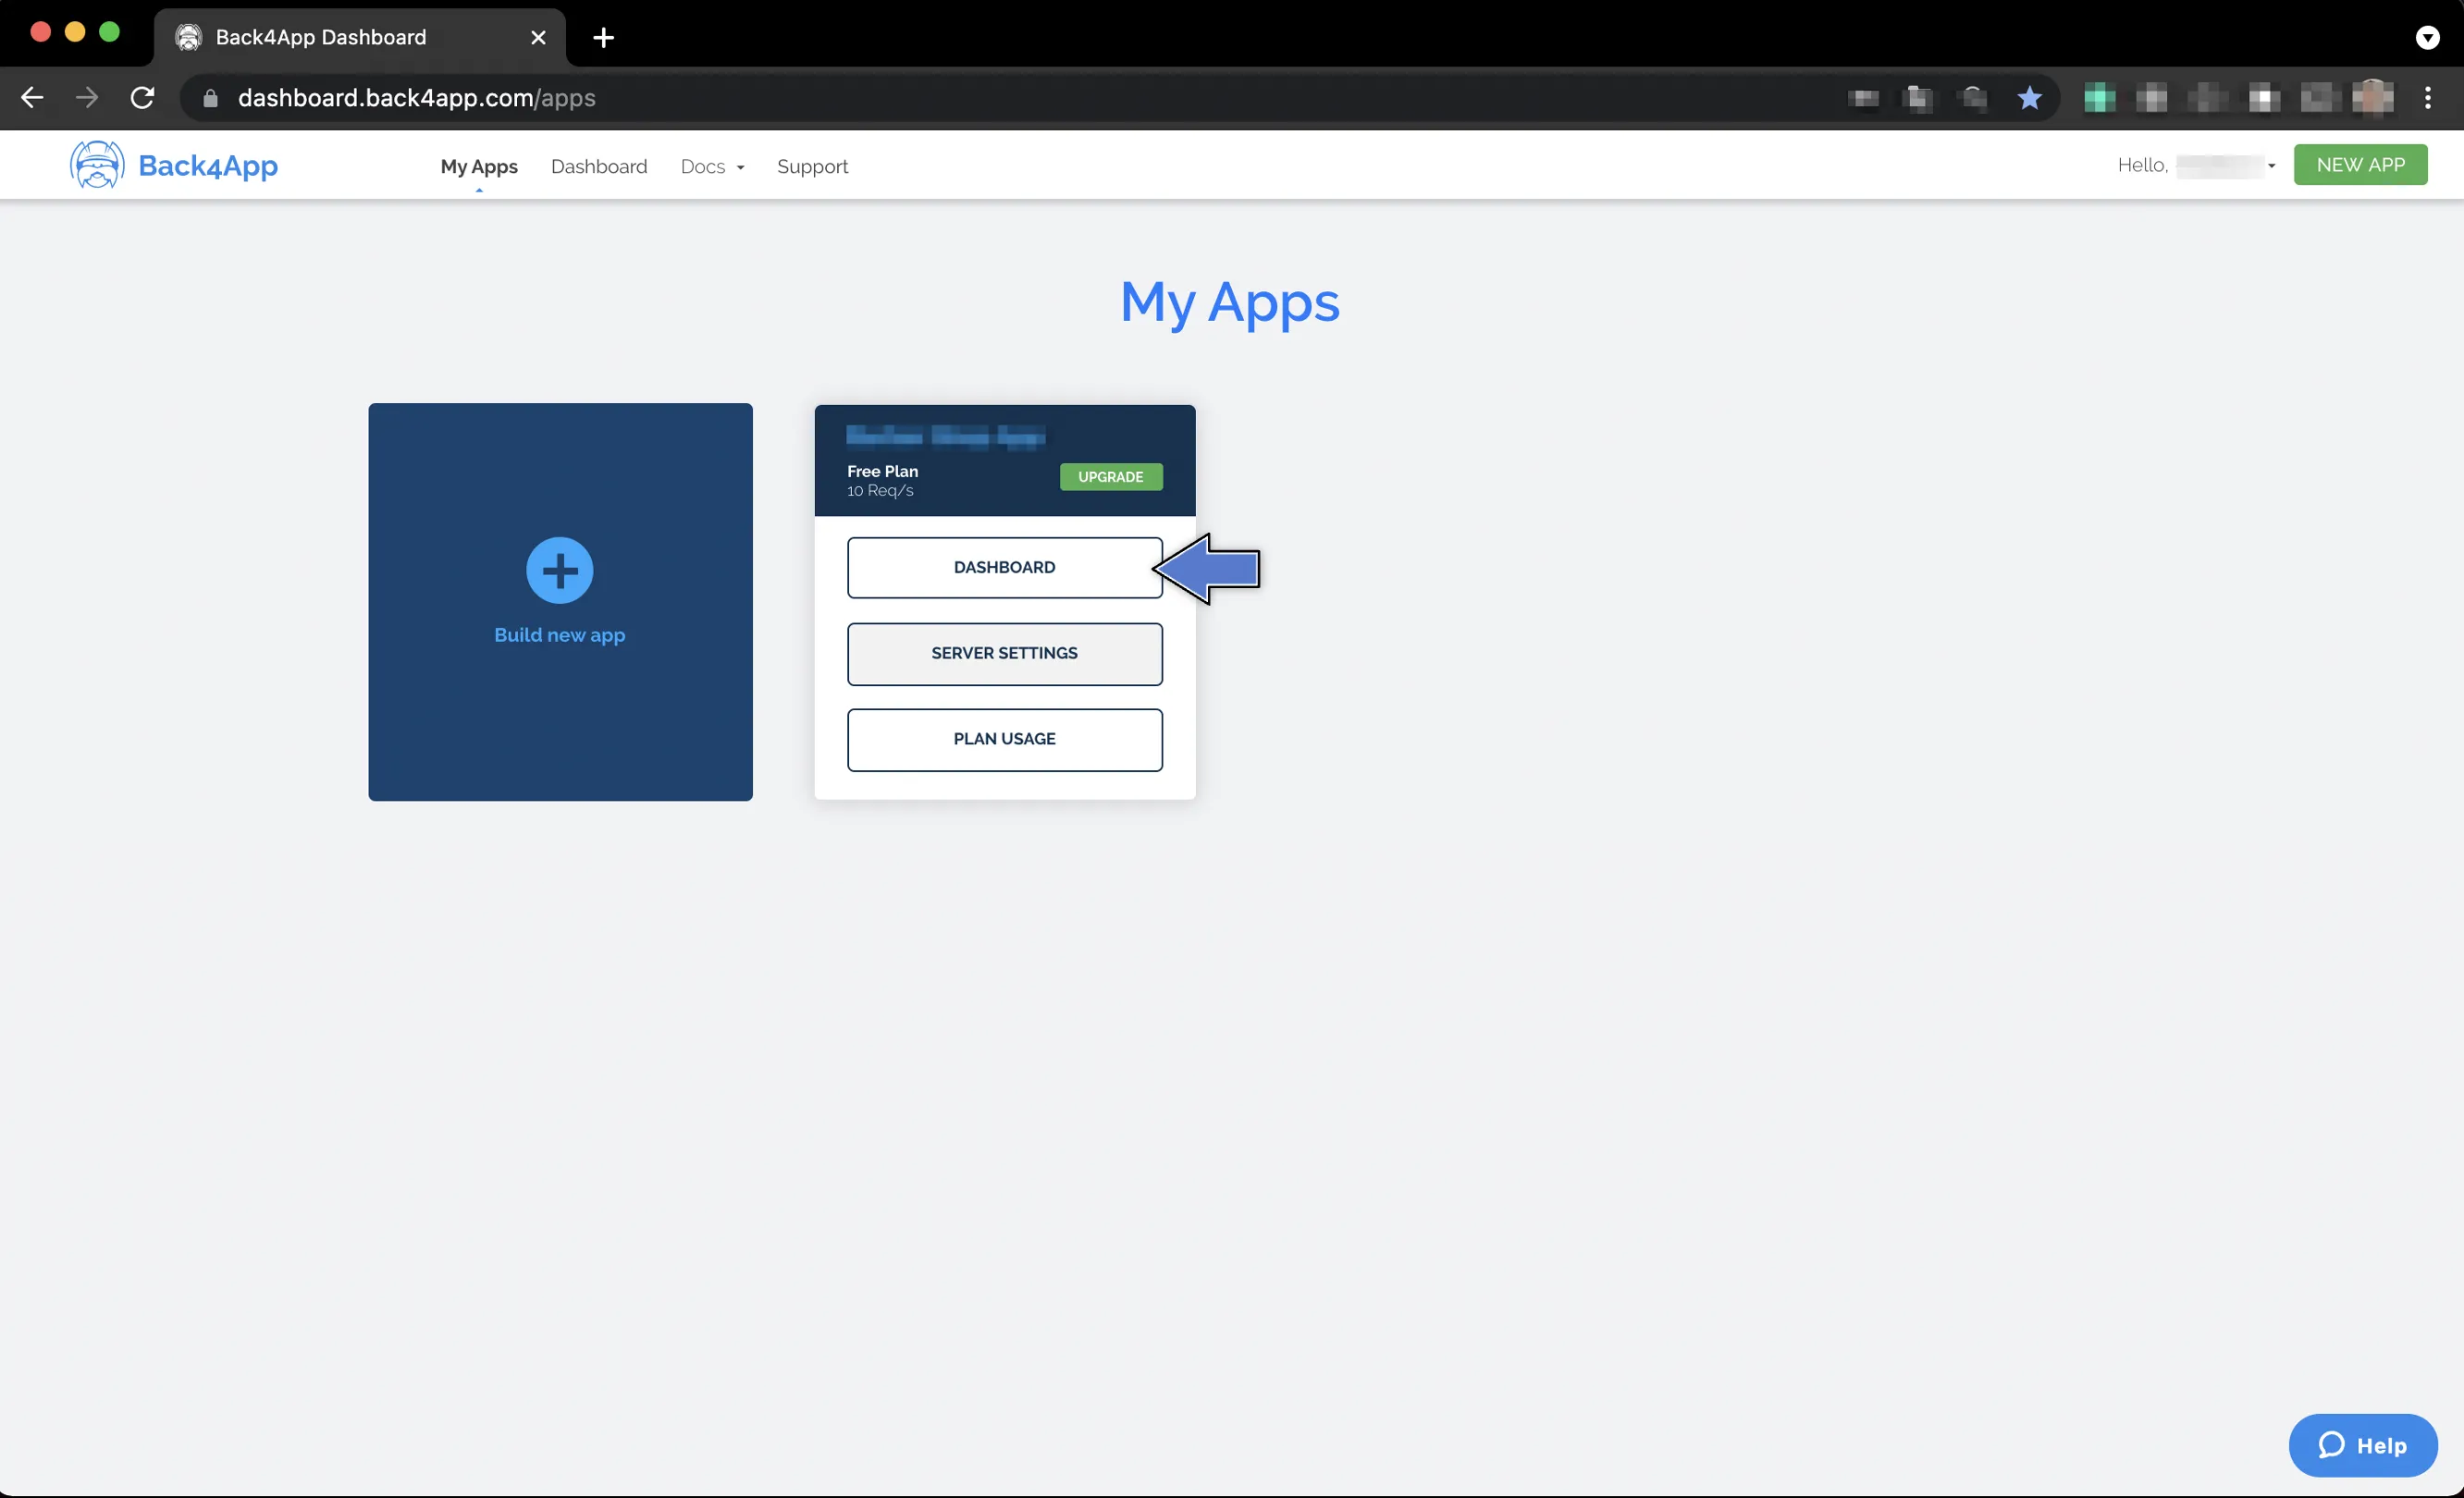
Task: Click the green extension icon in toolbar
Action: tap(2099, 98)
